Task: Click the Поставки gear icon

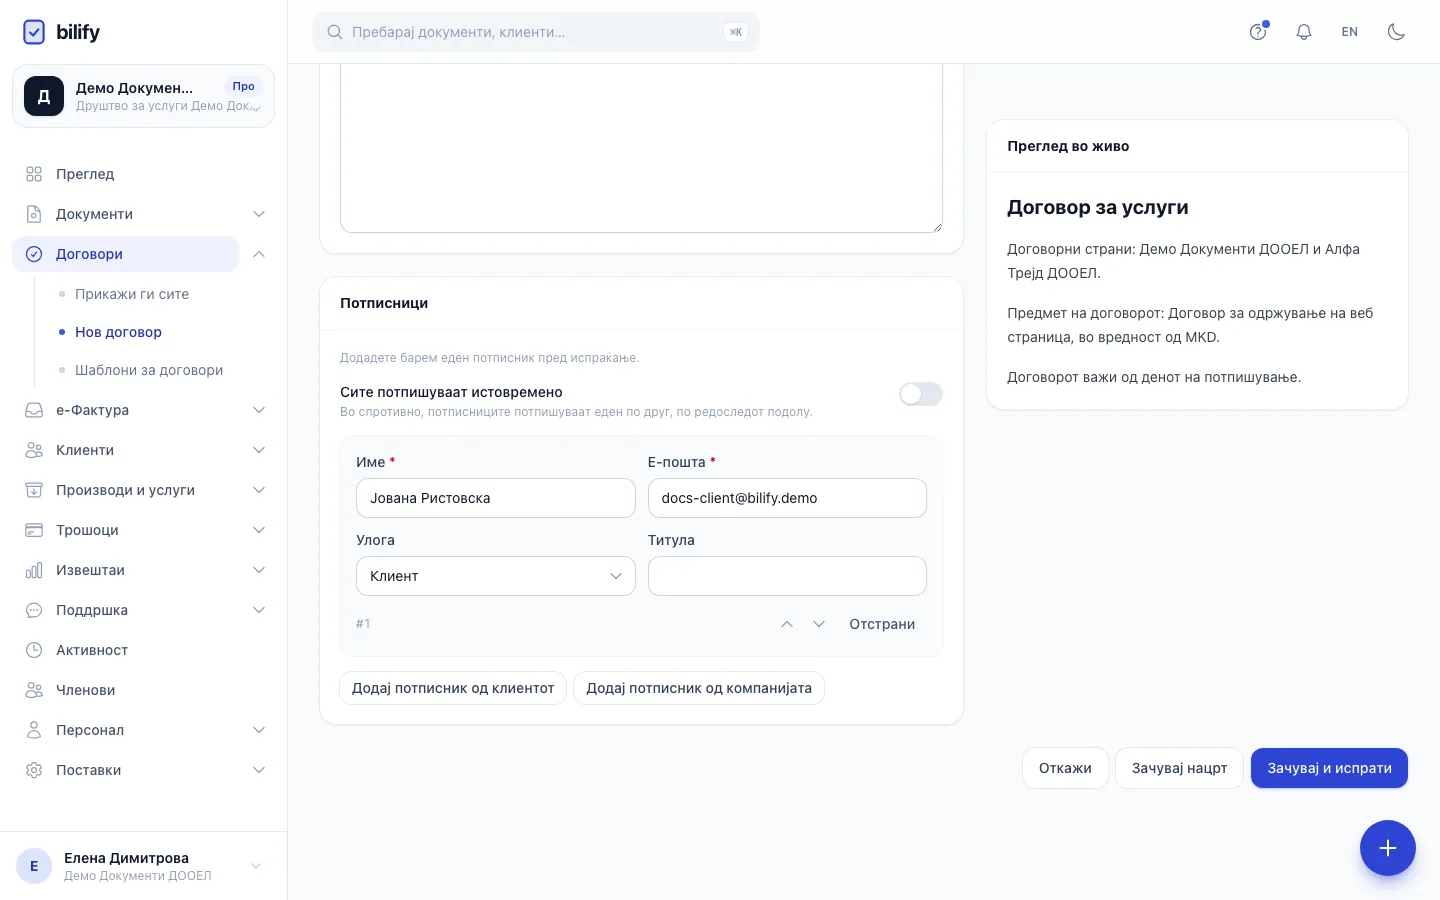Action: pos(34,770)
